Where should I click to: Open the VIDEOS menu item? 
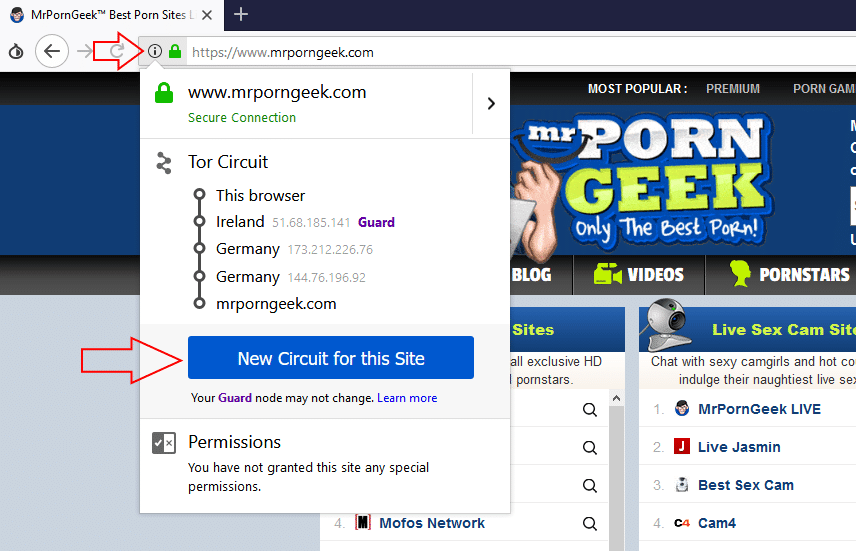(640, 275)
